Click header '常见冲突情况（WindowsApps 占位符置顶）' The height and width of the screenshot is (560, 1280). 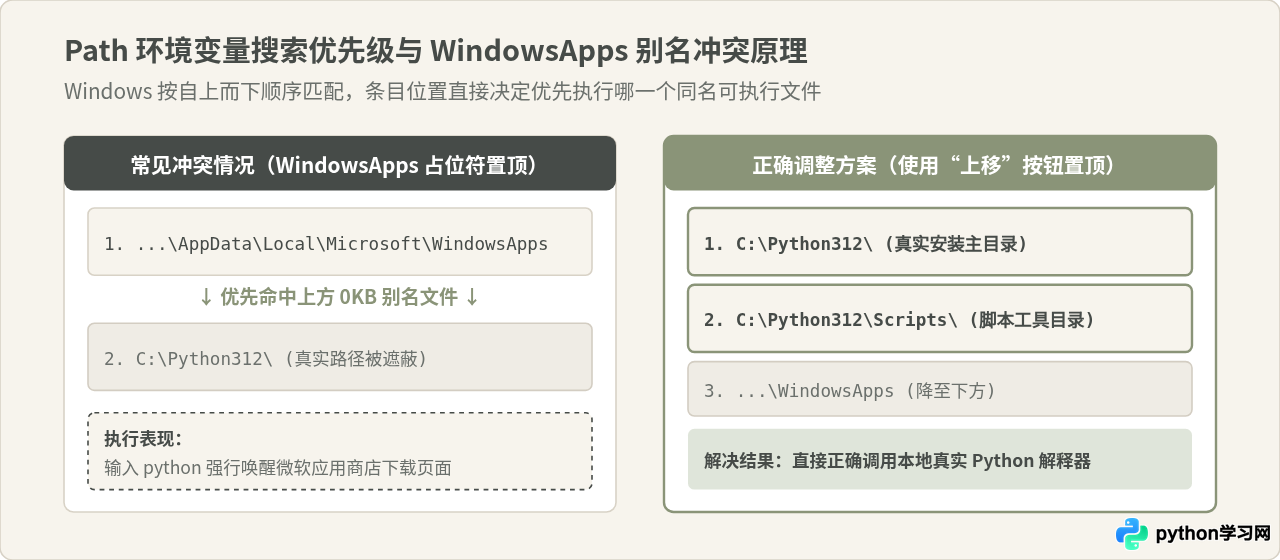point(340,163)
